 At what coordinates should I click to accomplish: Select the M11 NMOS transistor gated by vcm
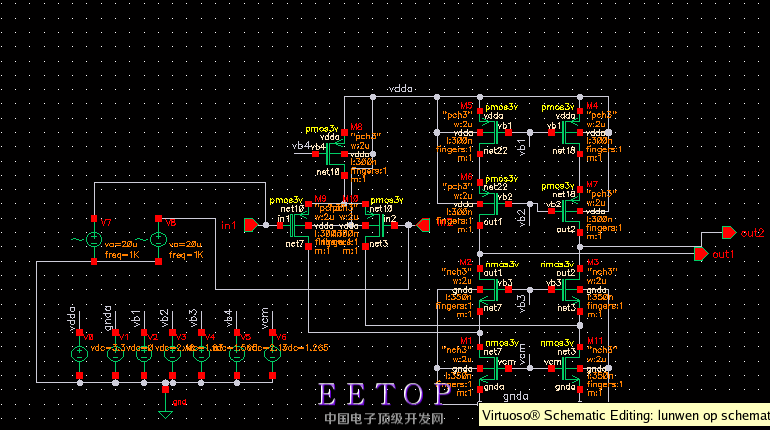[570, 364]
